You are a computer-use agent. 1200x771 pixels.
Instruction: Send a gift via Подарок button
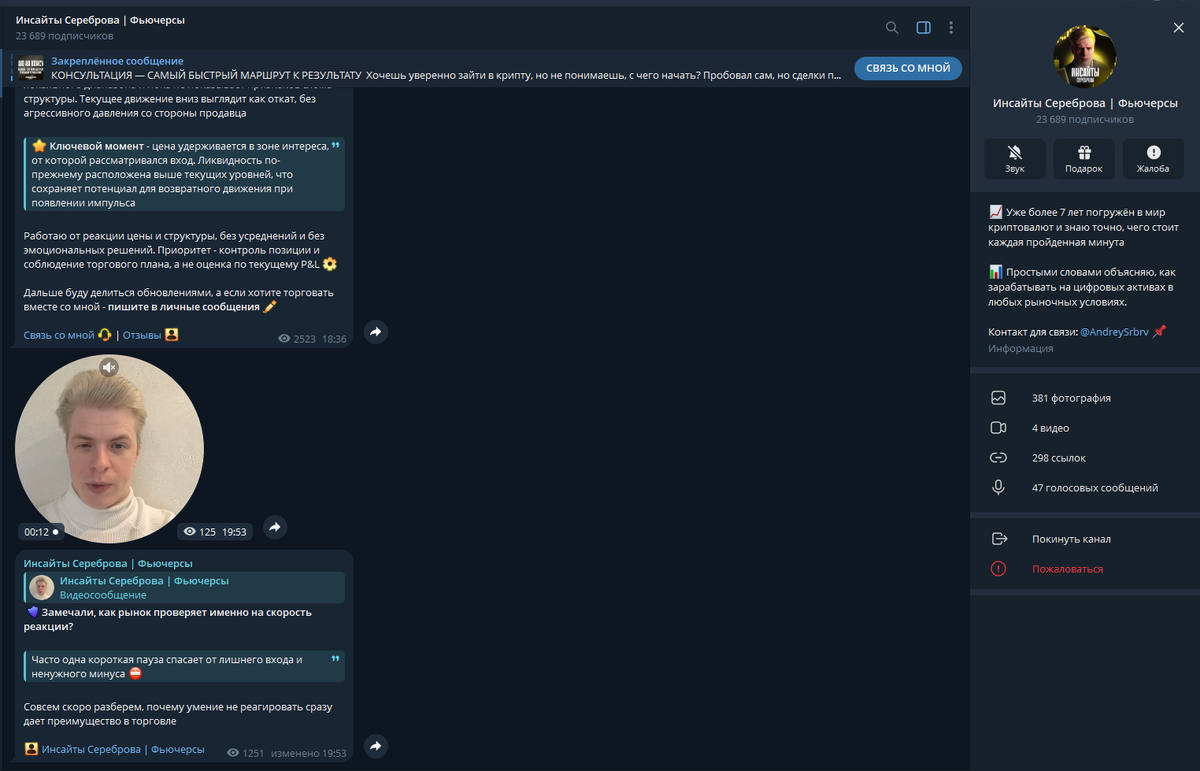(x=1084, y=159)
